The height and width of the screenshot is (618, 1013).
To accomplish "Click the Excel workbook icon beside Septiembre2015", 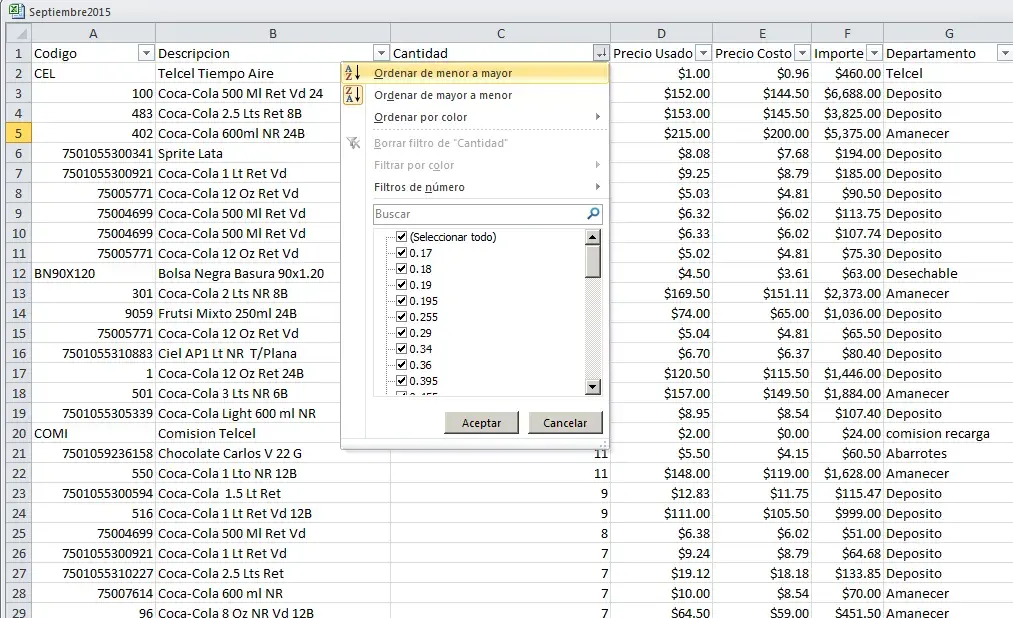I will pos(15,12).
